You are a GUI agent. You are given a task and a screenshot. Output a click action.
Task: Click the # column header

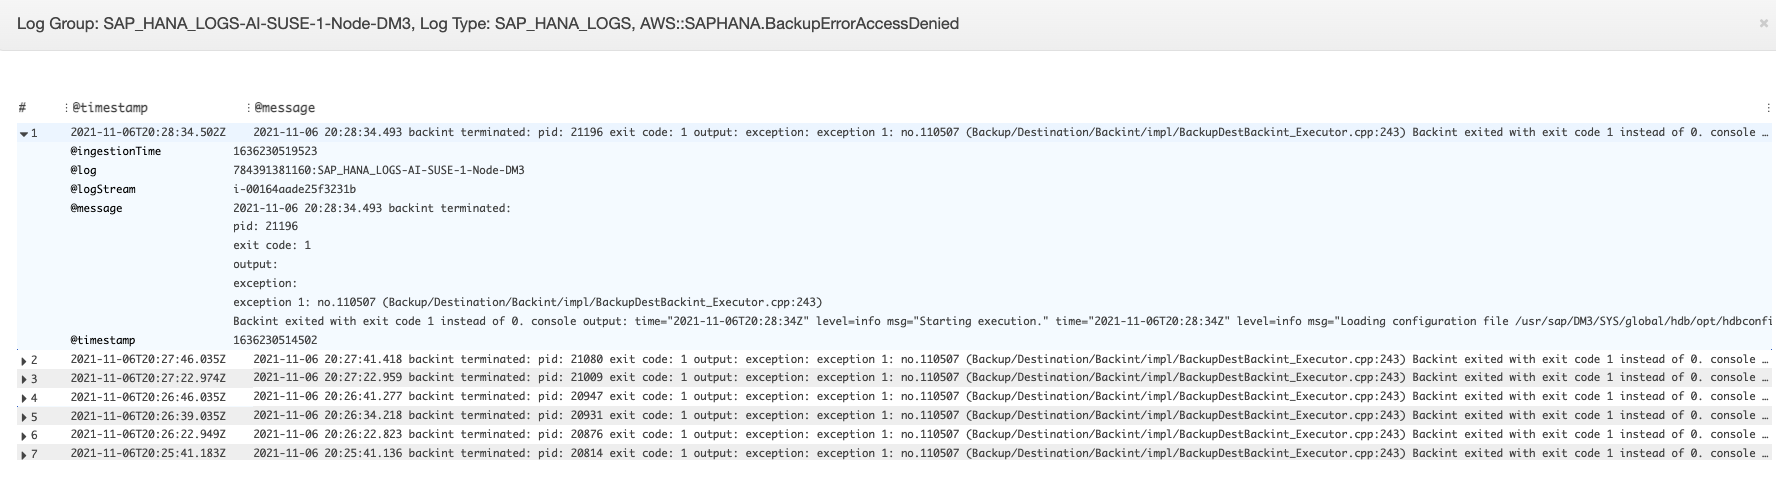[22, 108]
